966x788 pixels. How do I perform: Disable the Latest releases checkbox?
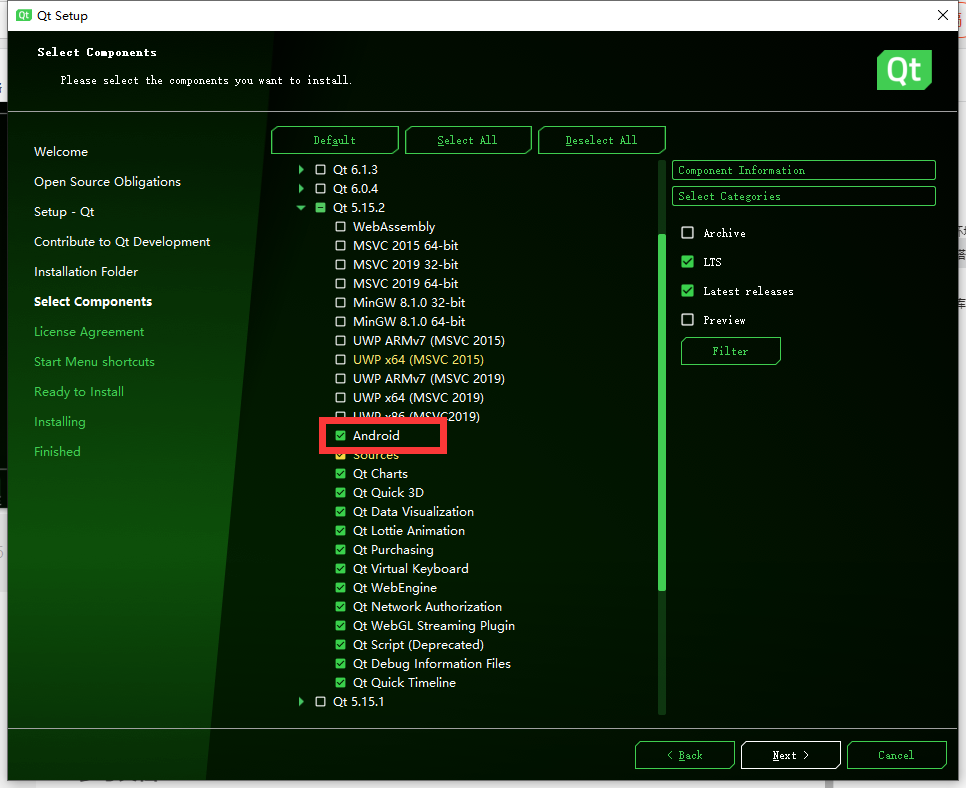(688, 291)
